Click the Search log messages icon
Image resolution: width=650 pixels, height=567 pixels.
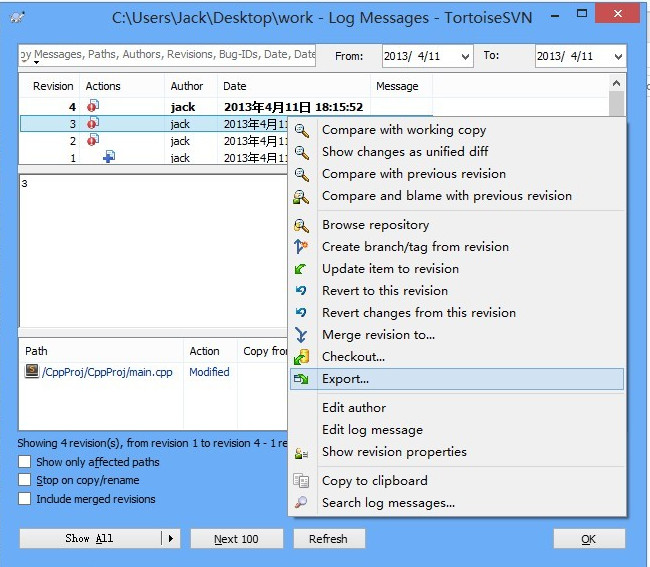(x=301, y=502)
